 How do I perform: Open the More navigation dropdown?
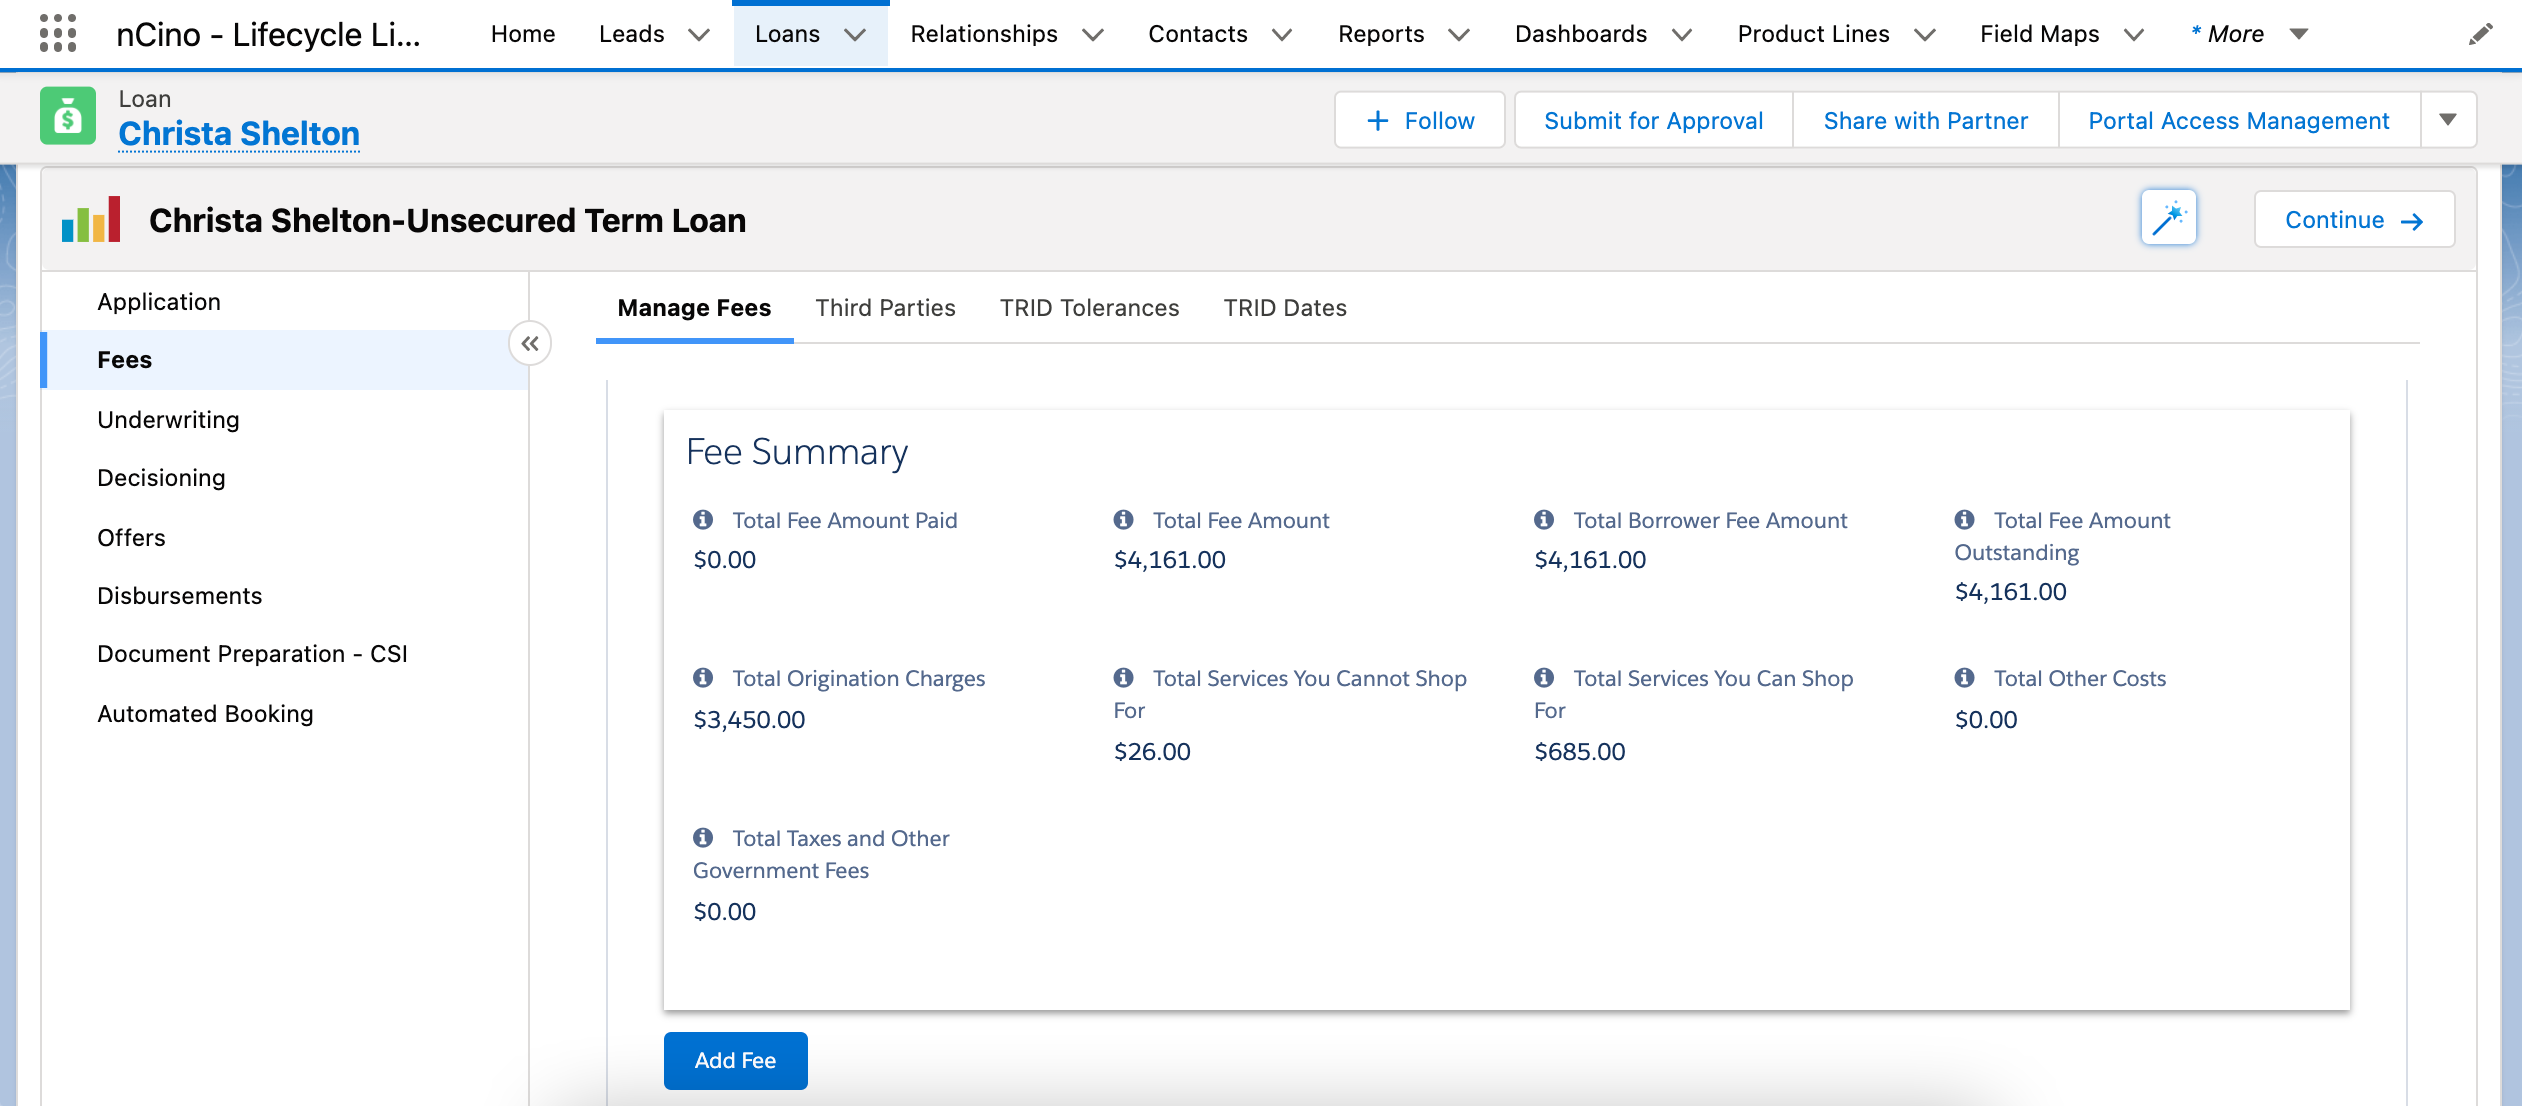[2248, 34]
